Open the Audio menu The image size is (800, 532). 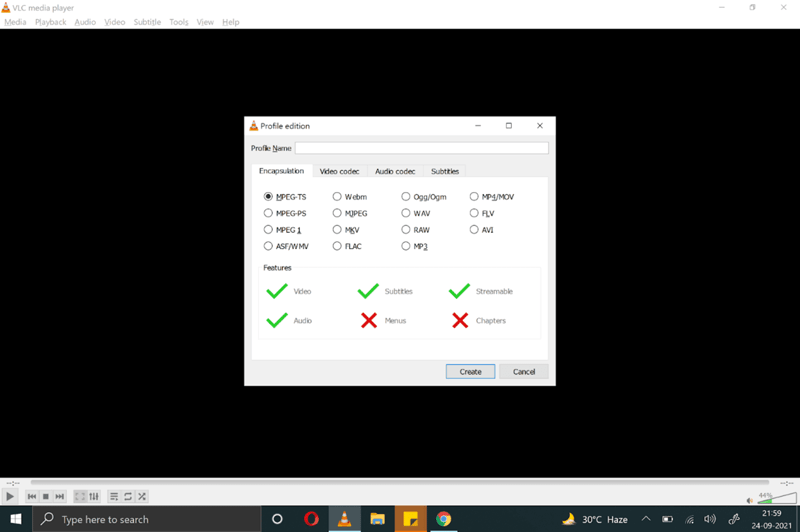[85, 22]
